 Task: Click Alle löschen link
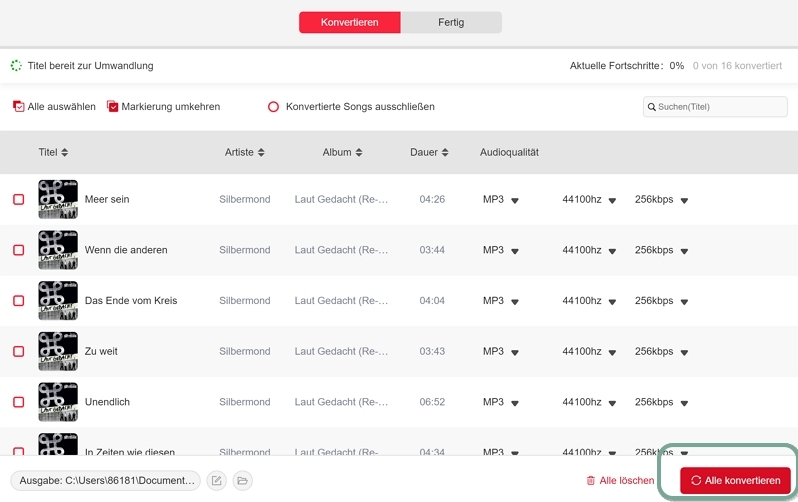pos(620,481)
